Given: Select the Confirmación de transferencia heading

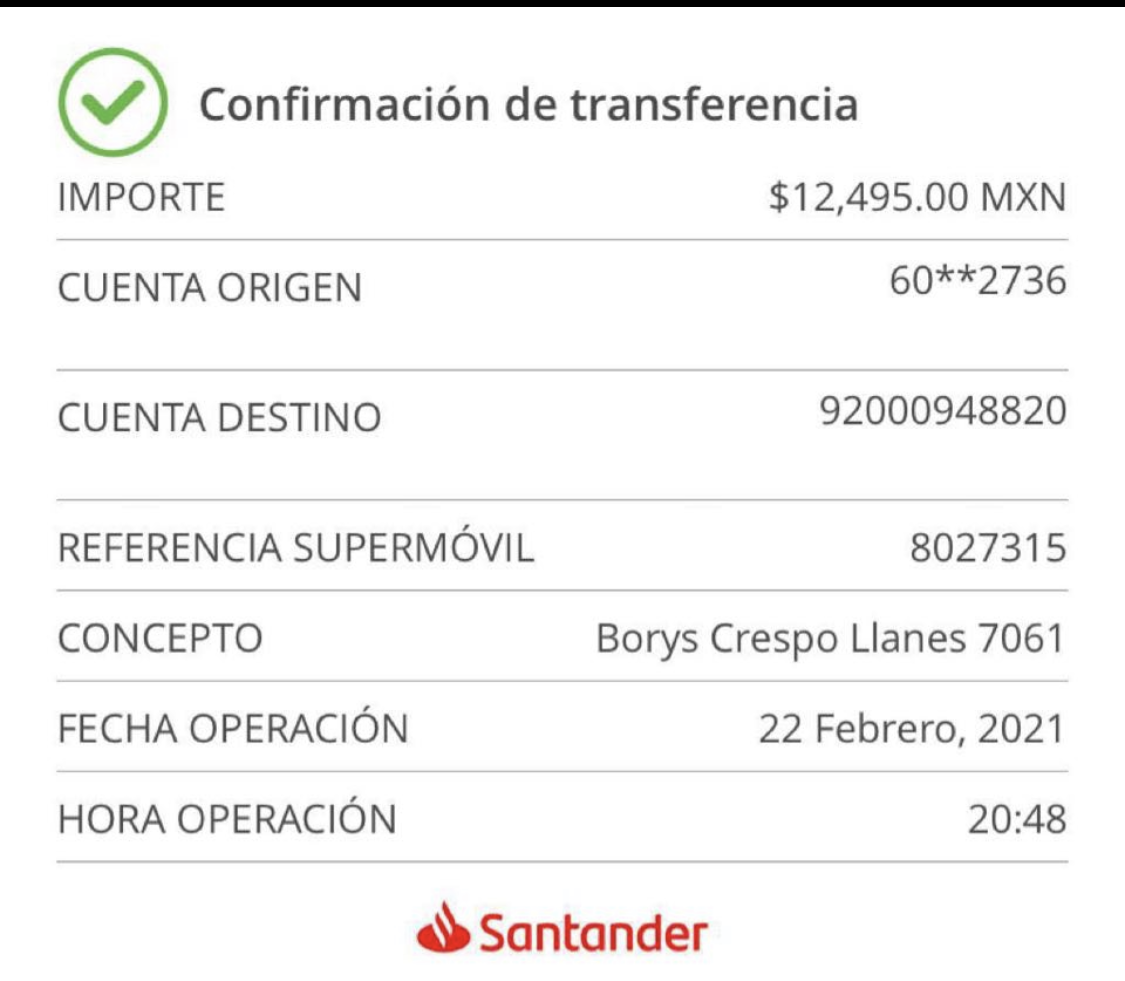Looking at the screenshot, I should coord(528,104).
